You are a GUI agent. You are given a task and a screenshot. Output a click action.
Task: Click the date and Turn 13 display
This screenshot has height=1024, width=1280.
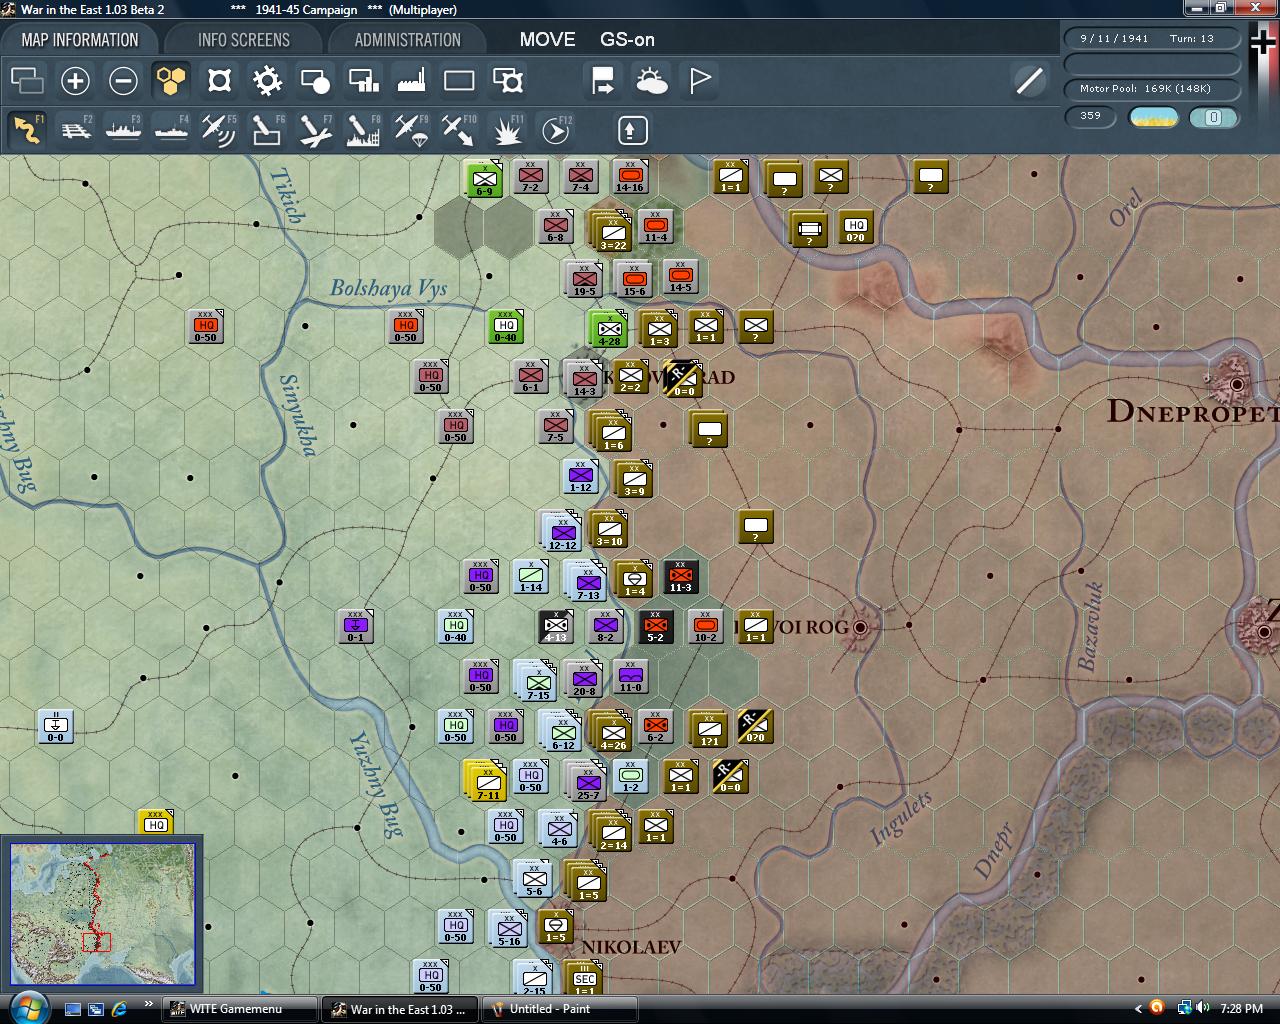click(x=1153, y=39)
